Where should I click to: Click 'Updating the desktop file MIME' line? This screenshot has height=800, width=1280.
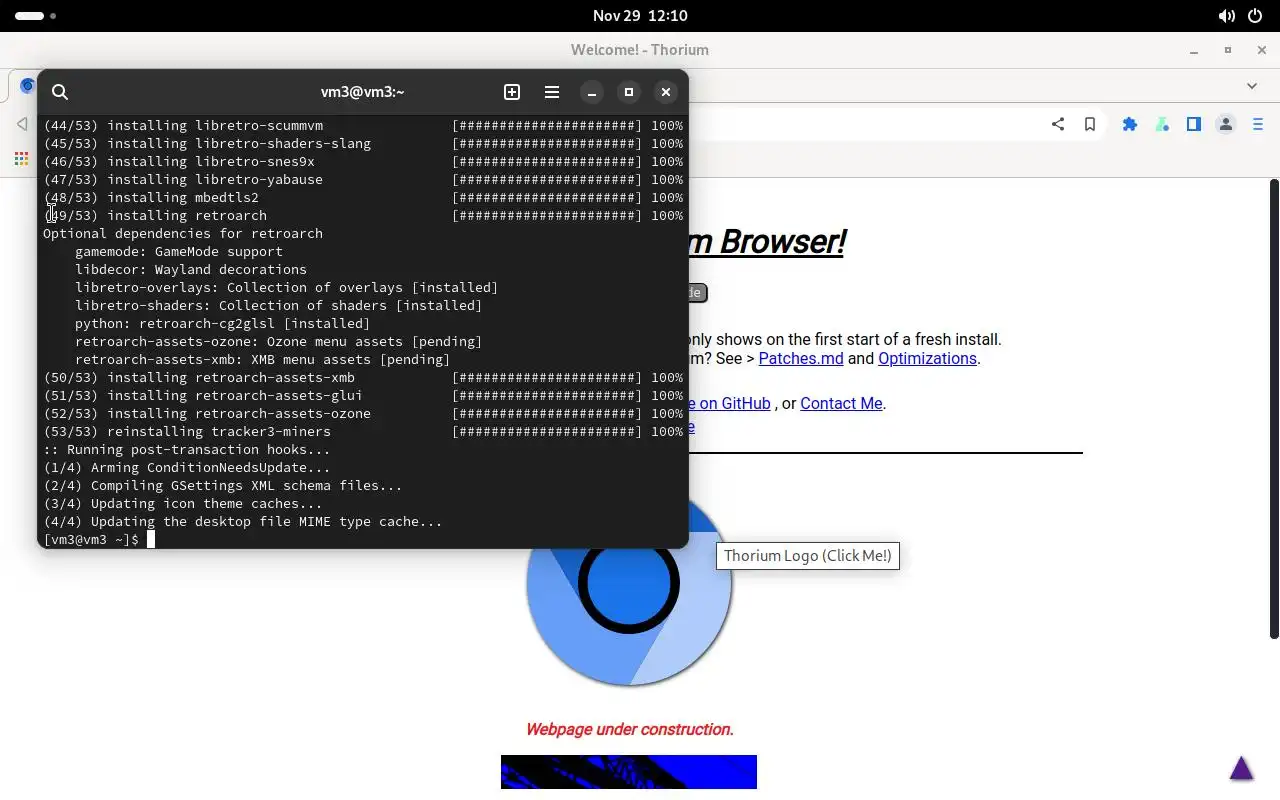(243, 521)
